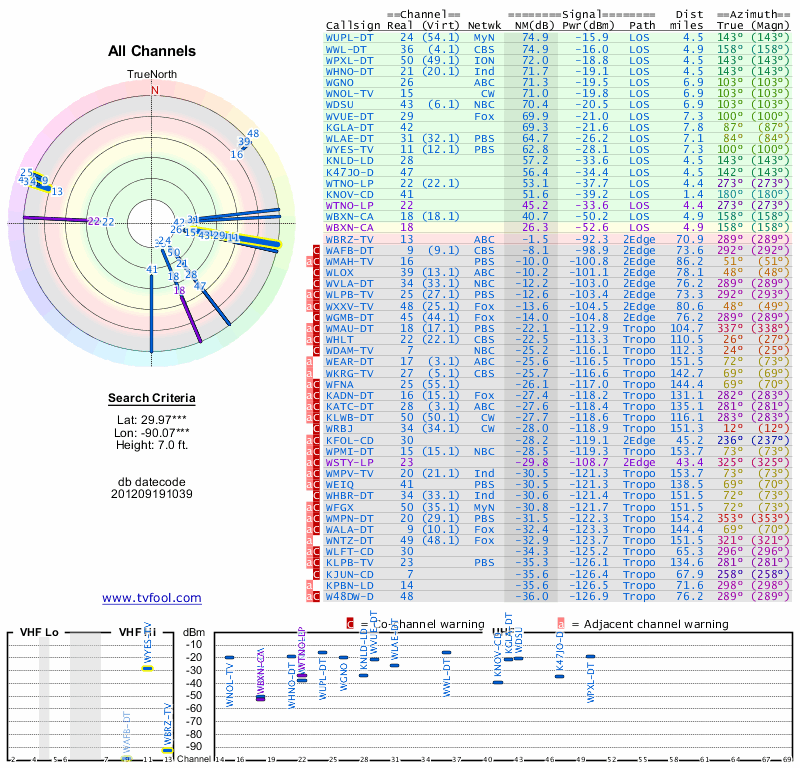Click the 72.0 NM value in the WPXL-DT row
Viewport: 800px width, 768px height.
[535, 60]
